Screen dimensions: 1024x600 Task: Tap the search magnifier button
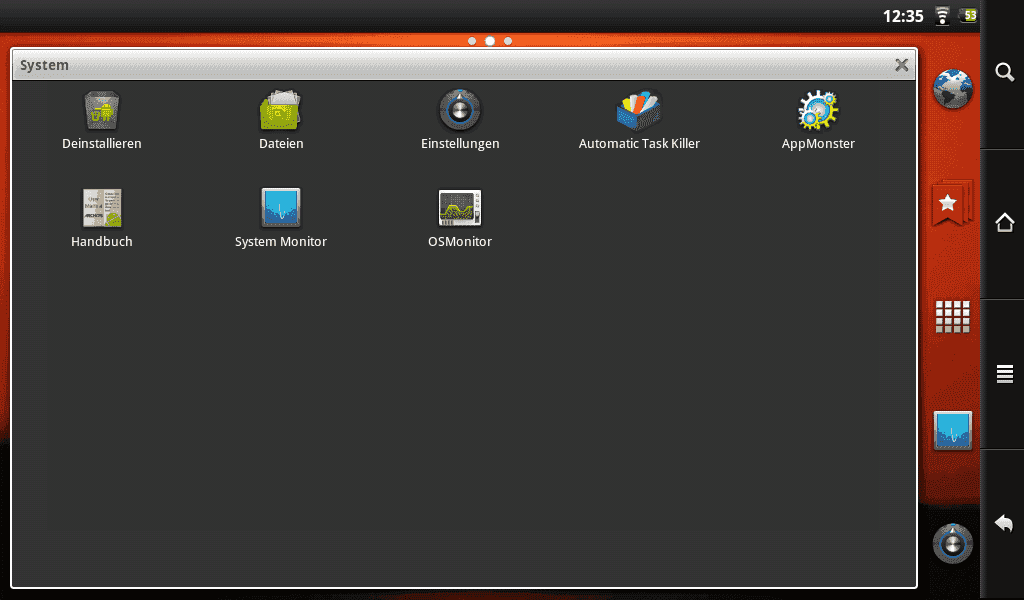(1004, 72)
